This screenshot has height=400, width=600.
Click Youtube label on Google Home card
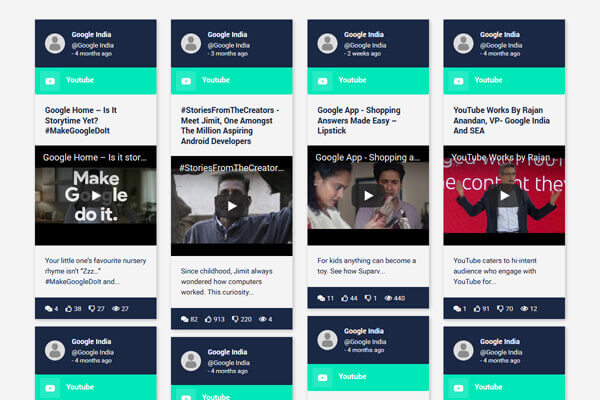(80, 80)
